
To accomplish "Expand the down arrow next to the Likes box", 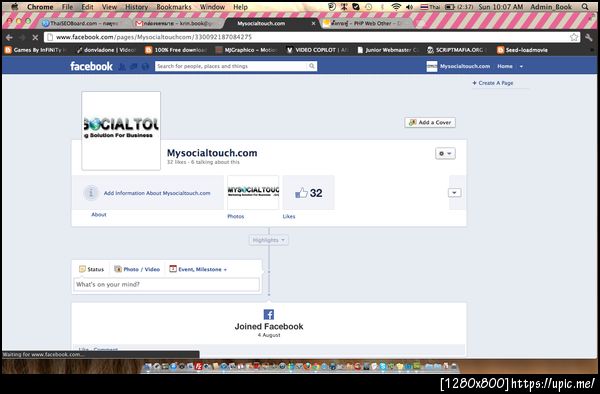I will pyautogui.click(x=454, y=192).
